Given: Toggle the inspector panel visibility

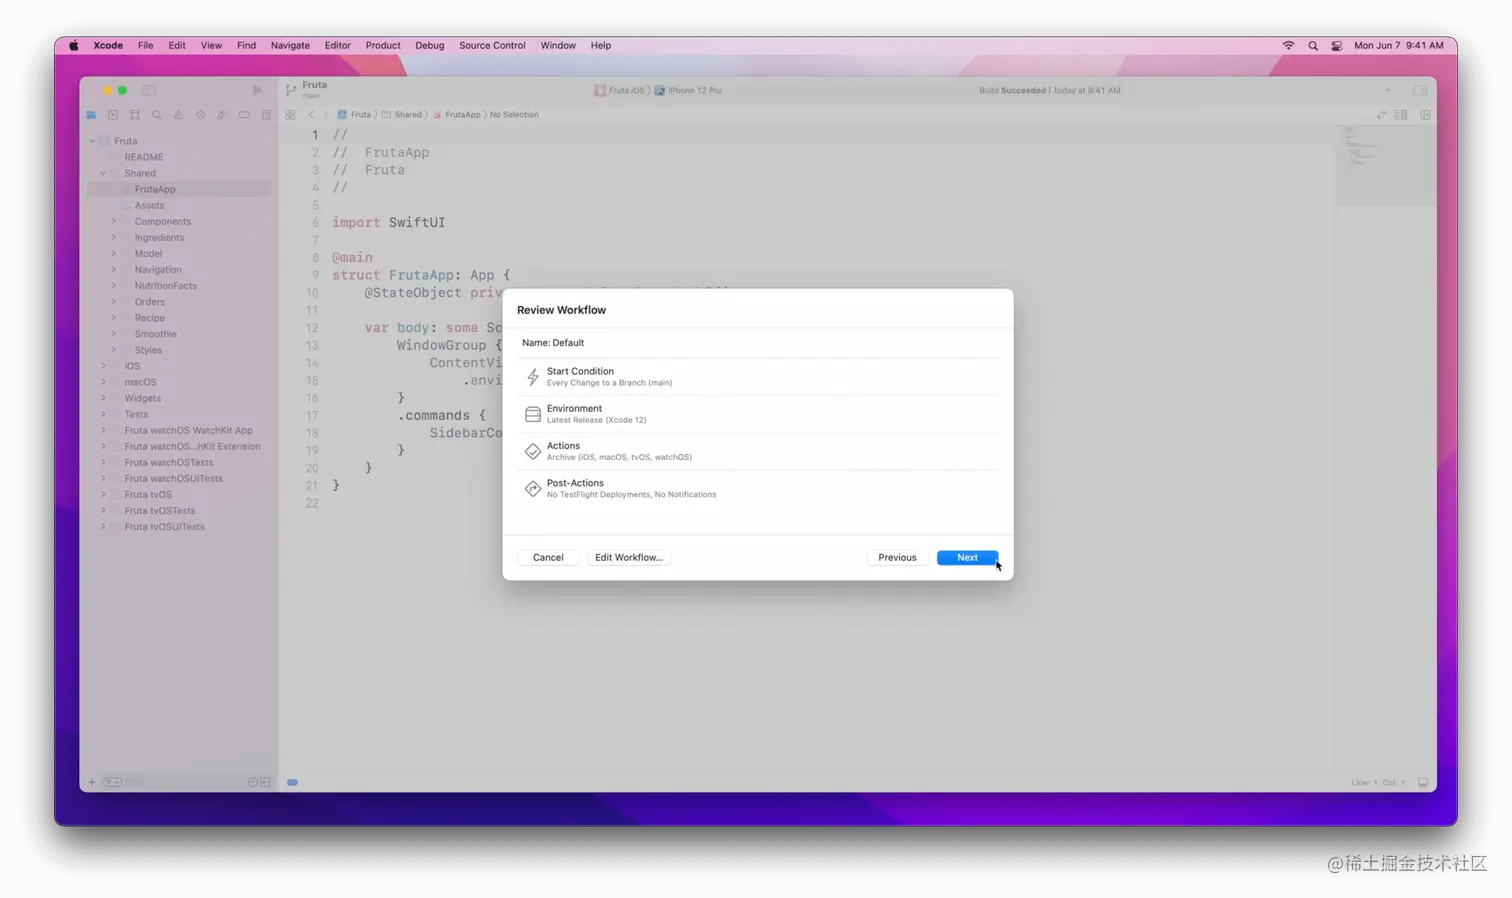Looking at the screenshot, I should pos(1420,90).
